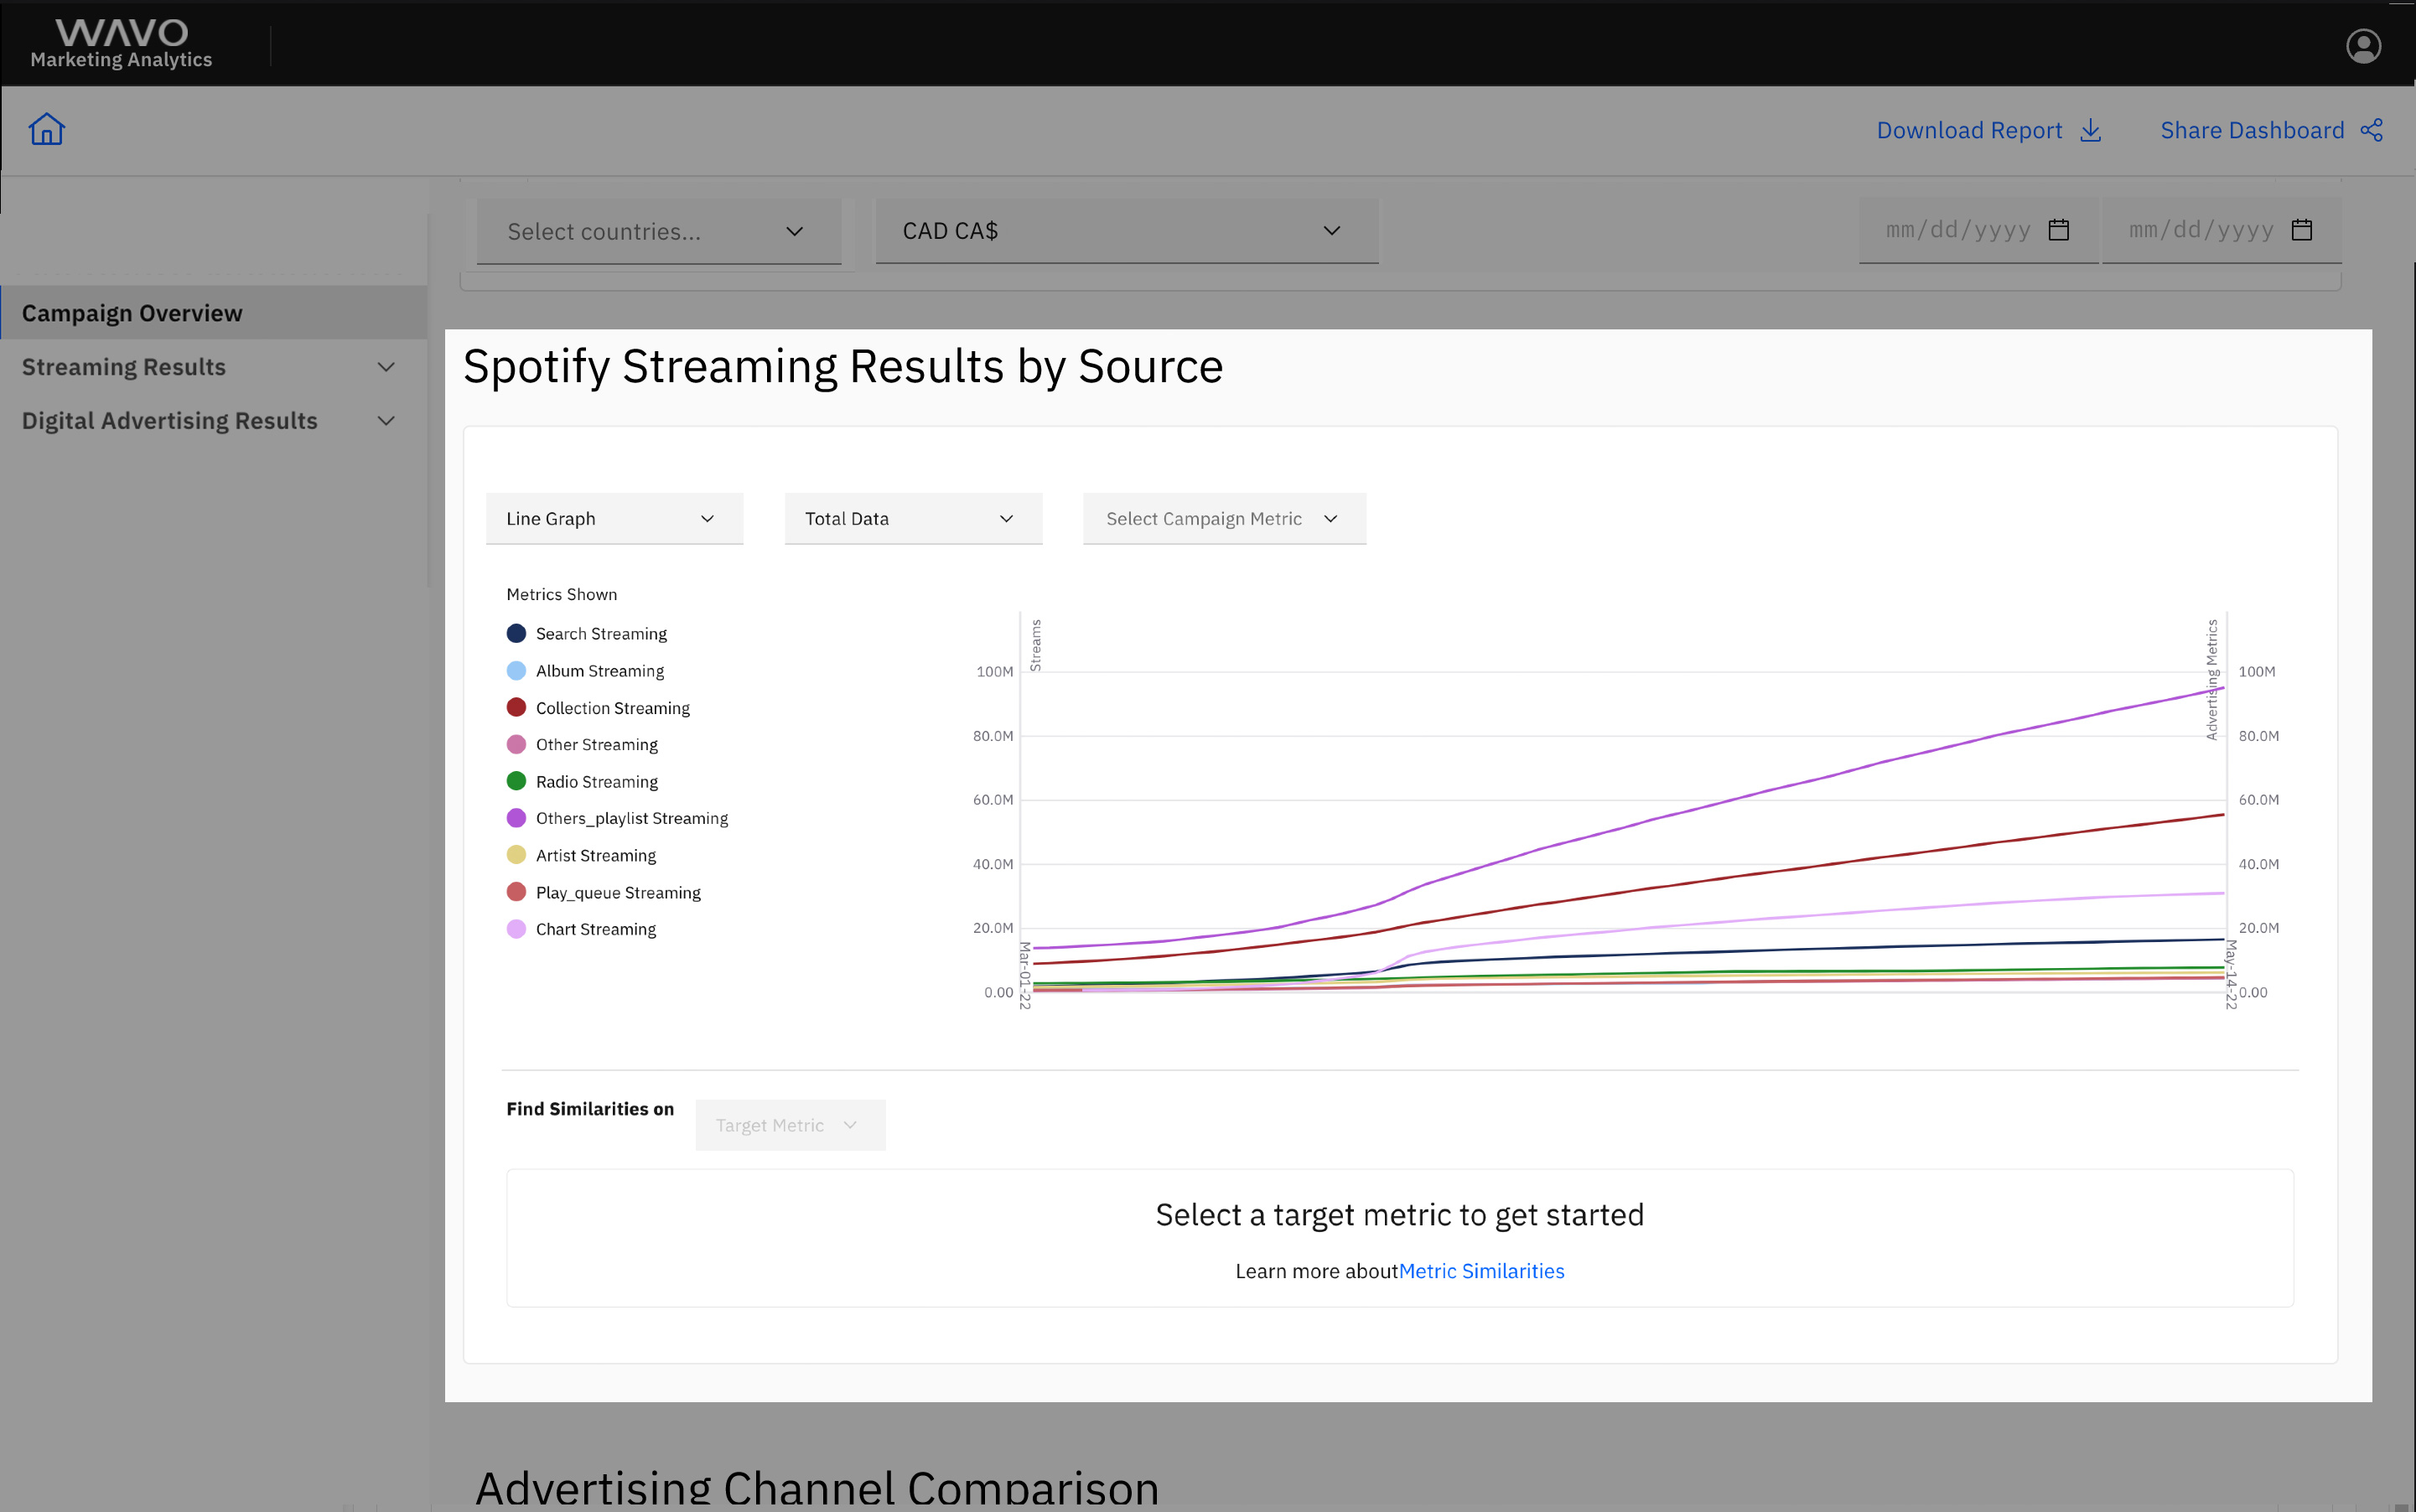Click Metrics Shown label
This screenshot has height=1512, width=2416.
coord(562,594)
